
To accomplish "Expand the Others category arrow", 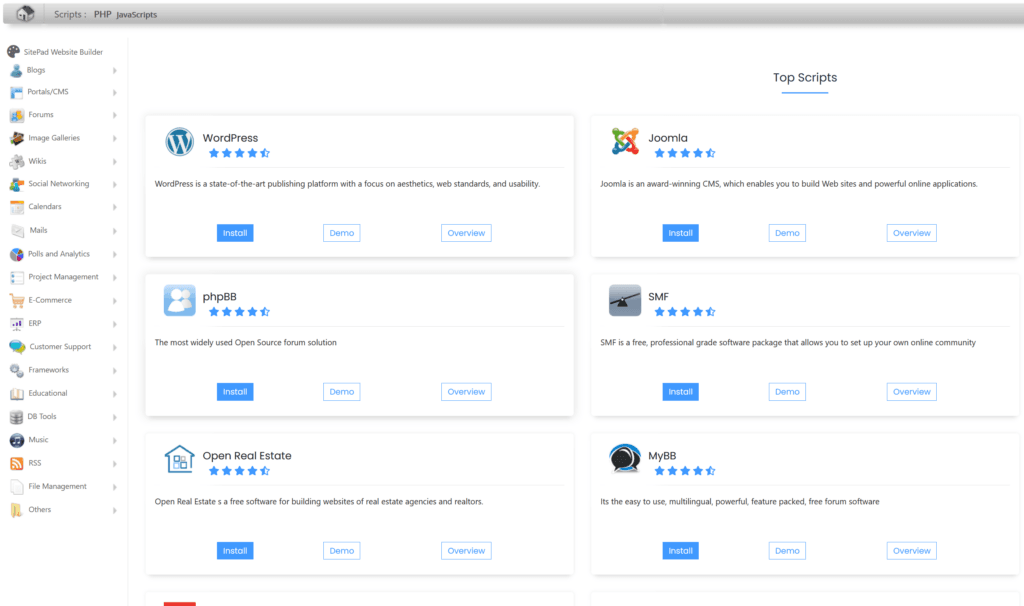I will pyautogui.click(x=114, y=511).
